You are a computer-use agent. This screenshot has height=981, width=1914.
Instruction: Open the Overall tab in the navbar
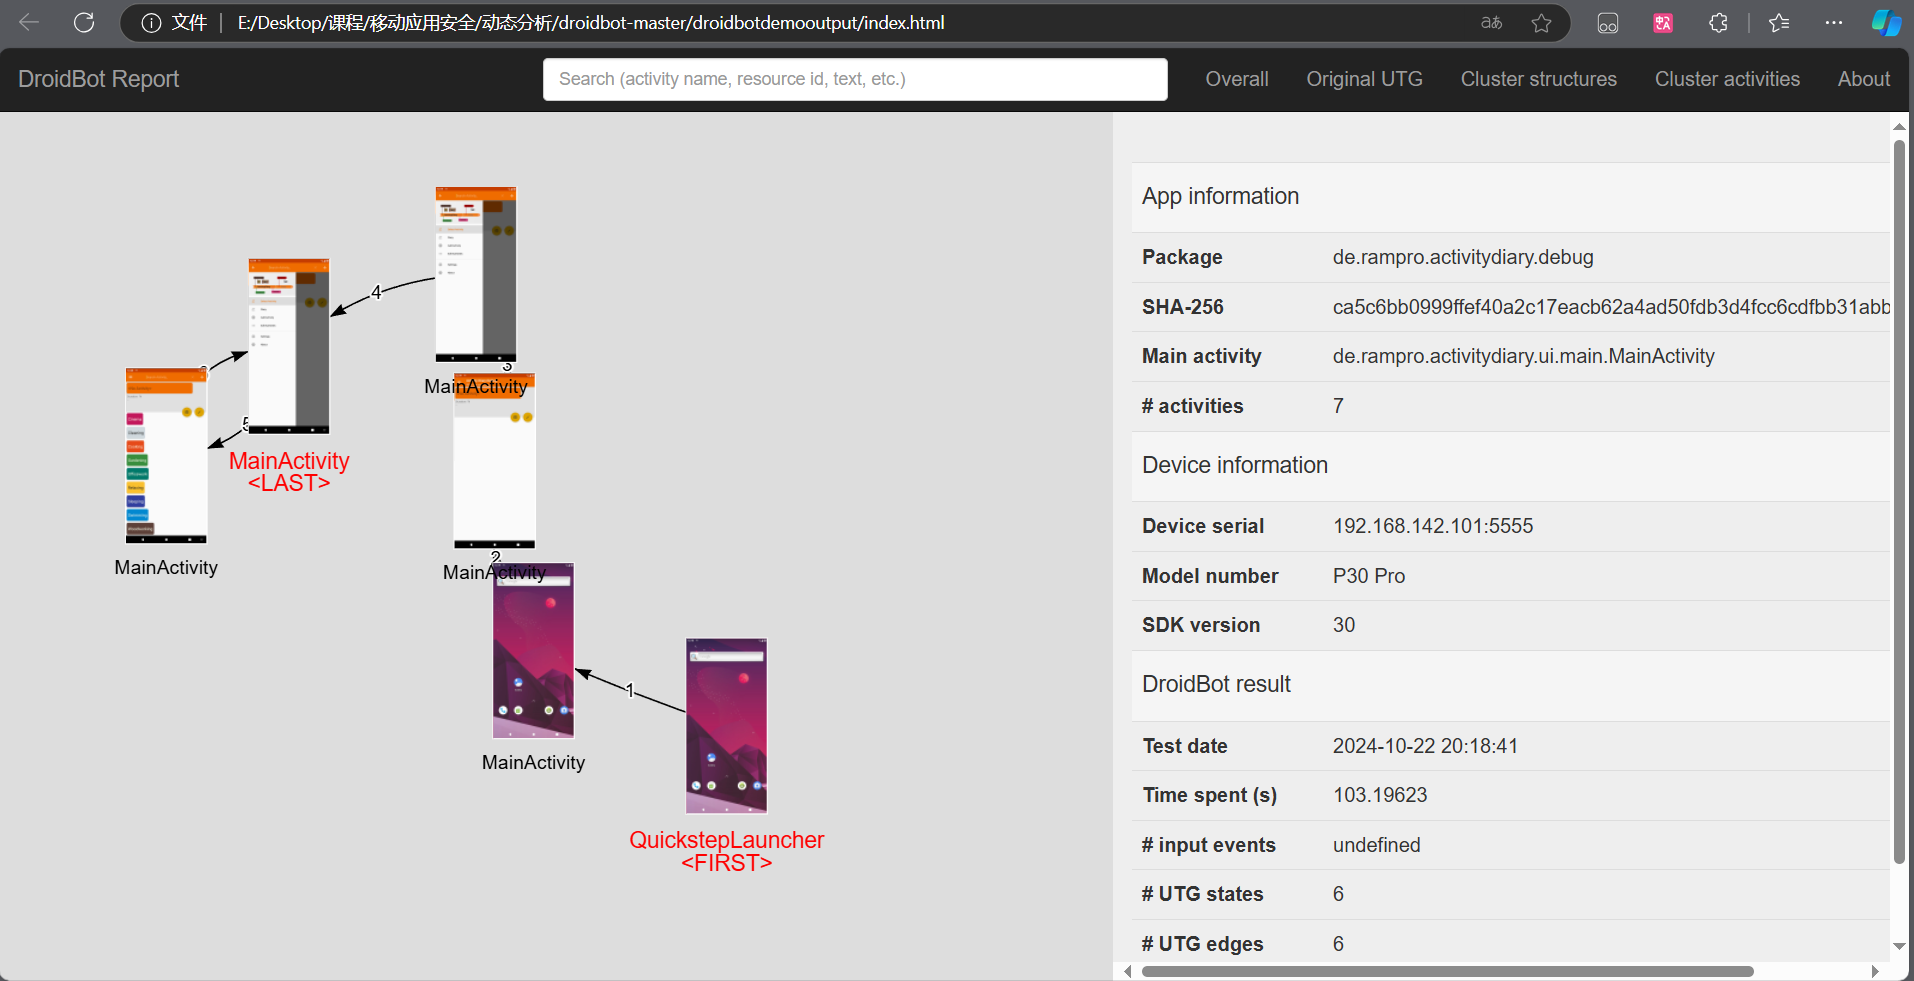1236,79
